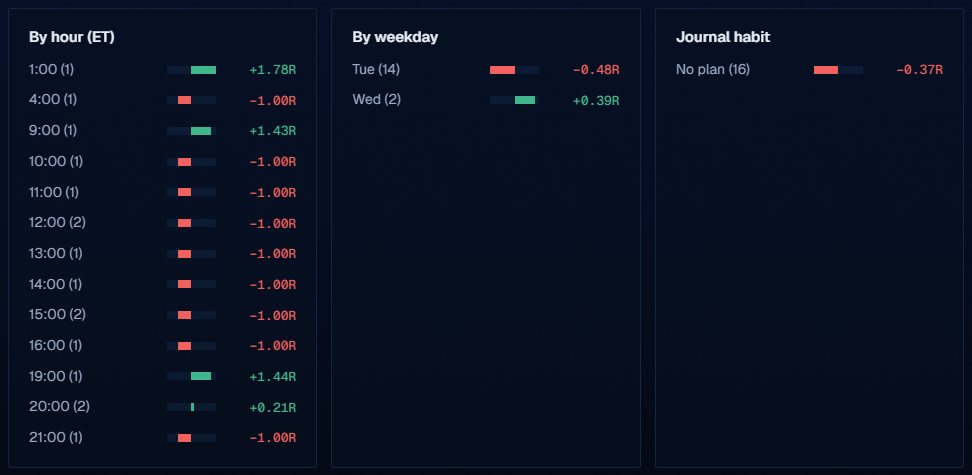Click the By weekday heading
Image resolution: width=972 pixels, height=475 pixels.
pos(395,37)
